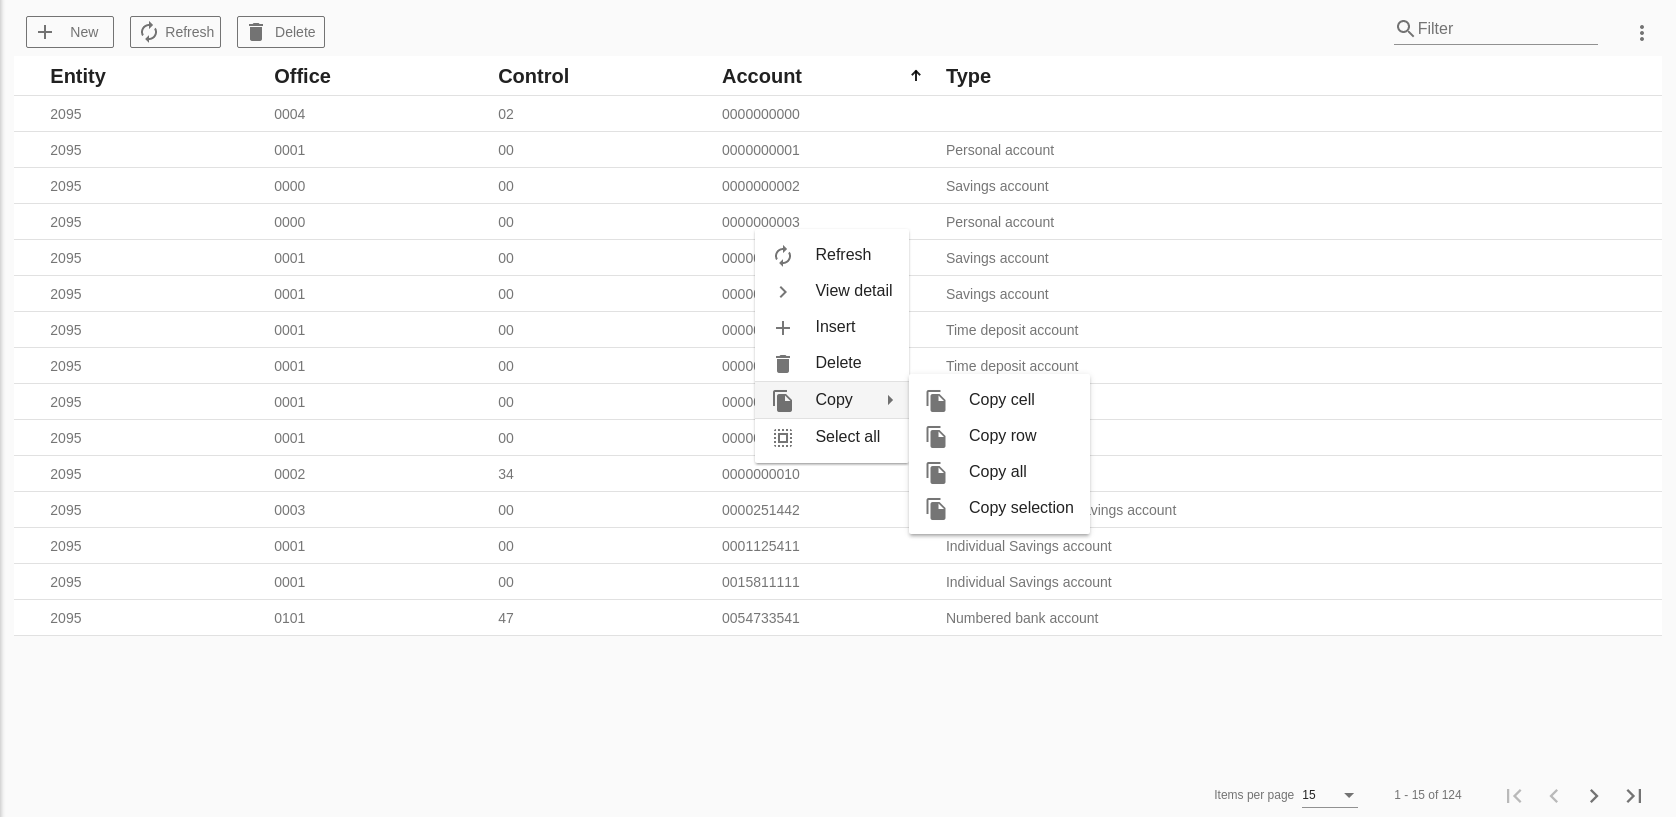Click control cell 34

506,474
